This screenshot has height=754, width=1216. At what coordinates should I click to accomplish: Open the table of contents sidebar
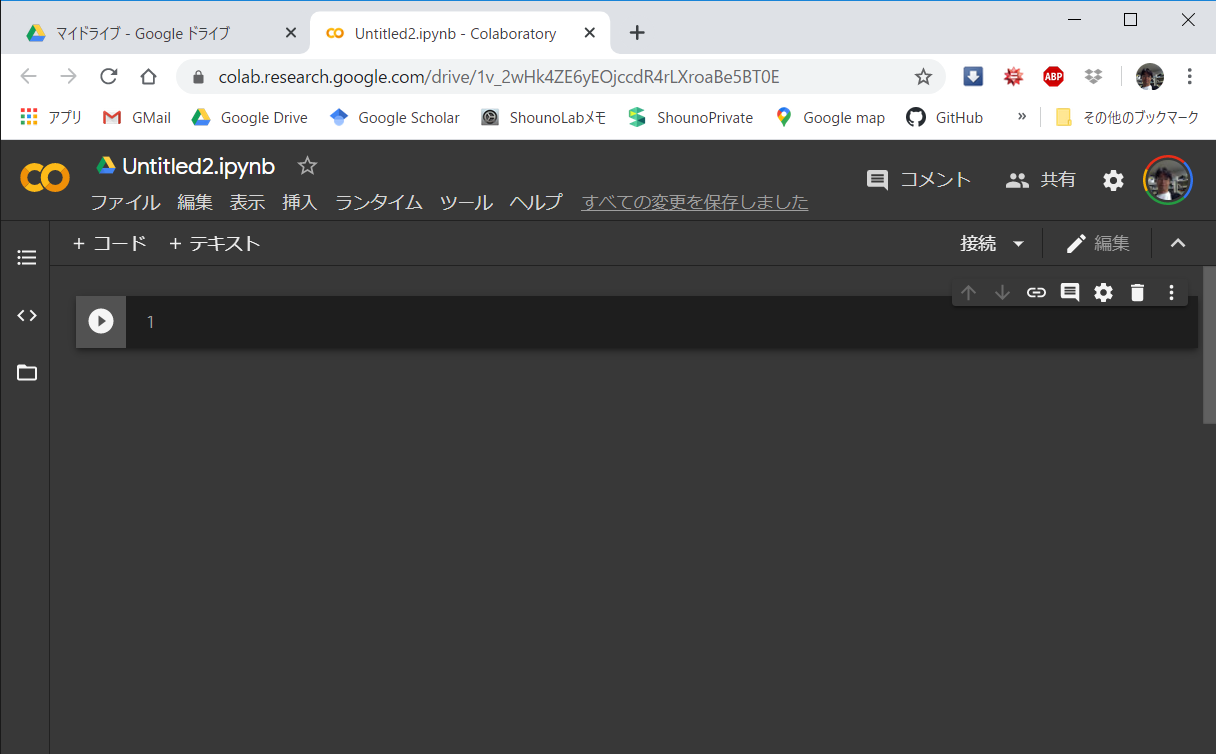pyautogui.click(x=27, y=258)
